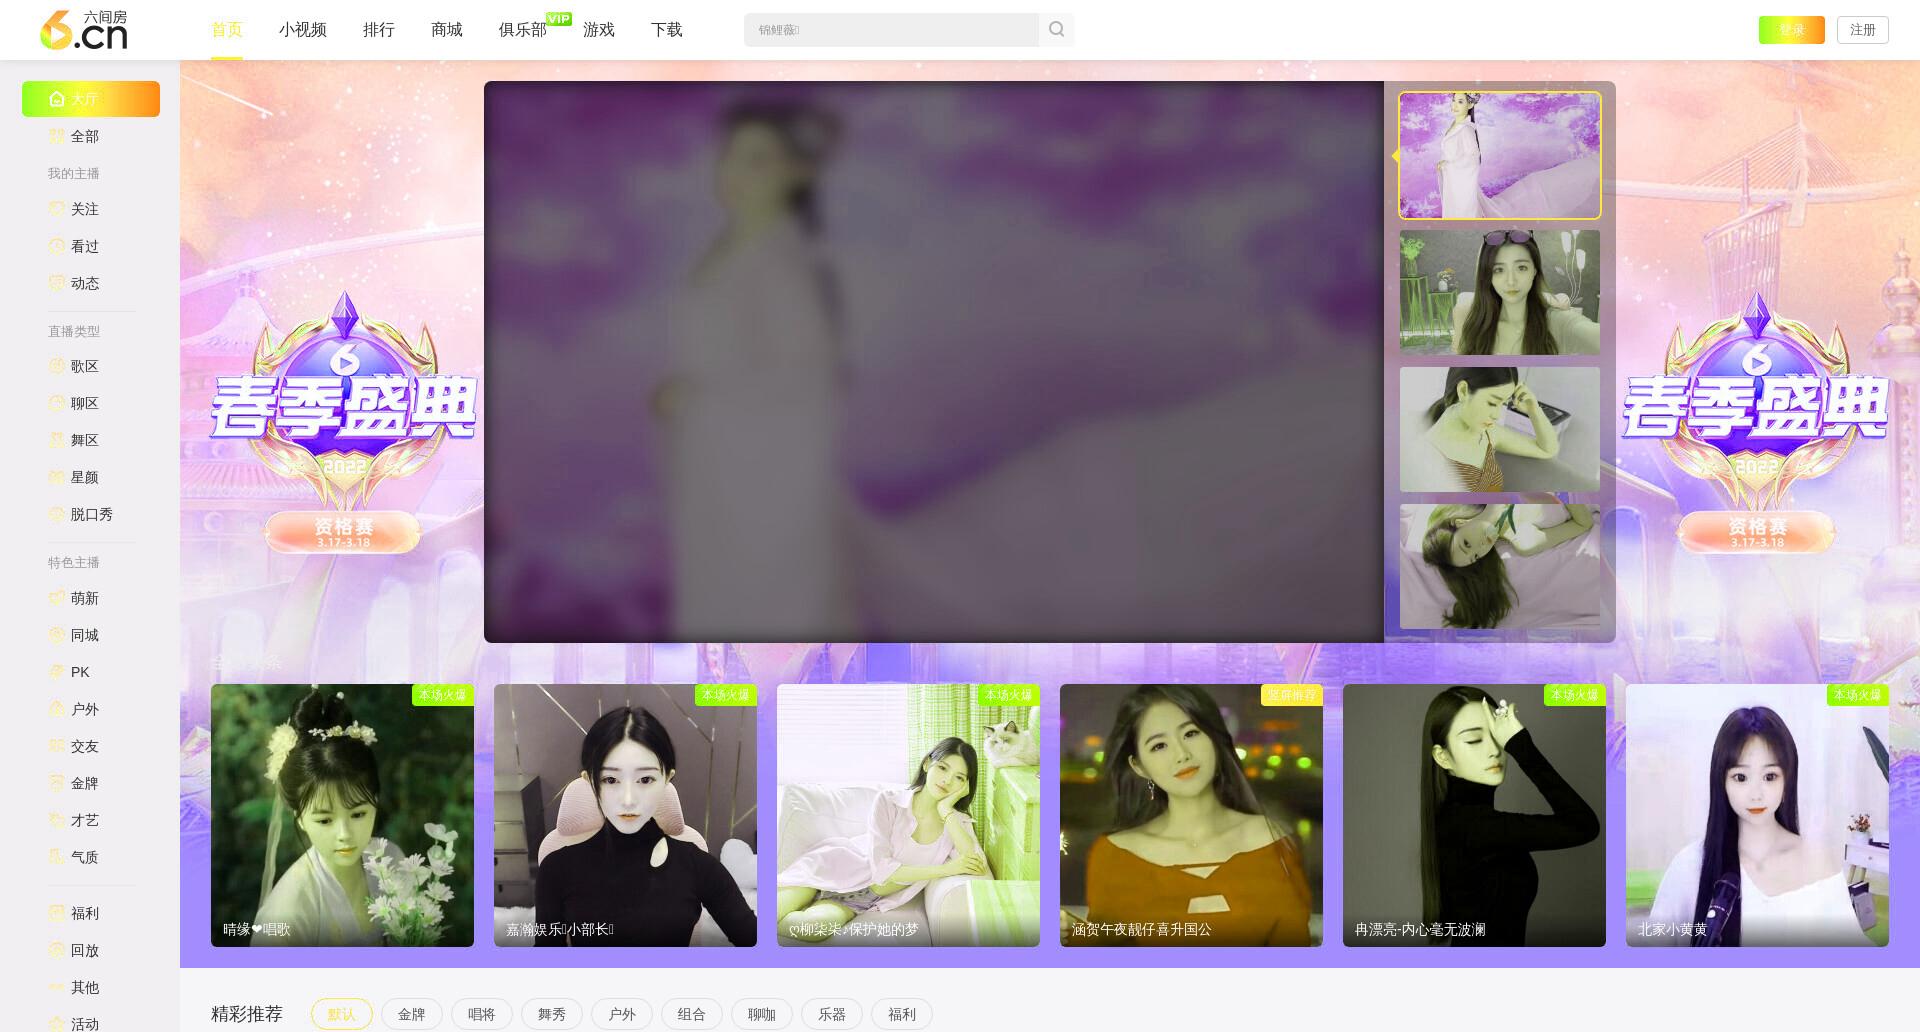1920x1032 pixels.
Task: Click the right 春季盛典 资格赛 banner button
Action: coord(1757,532)
